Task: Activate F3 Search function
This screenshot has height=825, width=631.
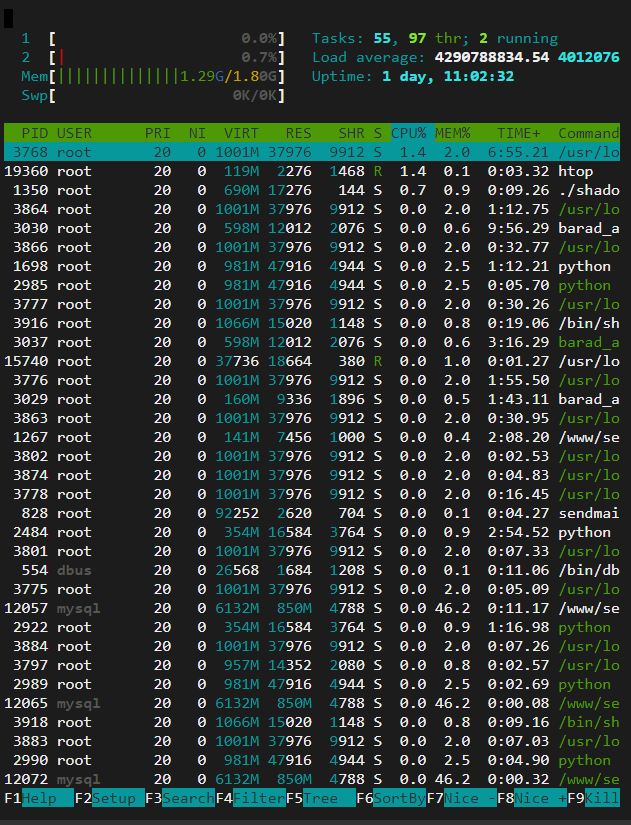Action: pyautogui.click(x=181, y=798)
